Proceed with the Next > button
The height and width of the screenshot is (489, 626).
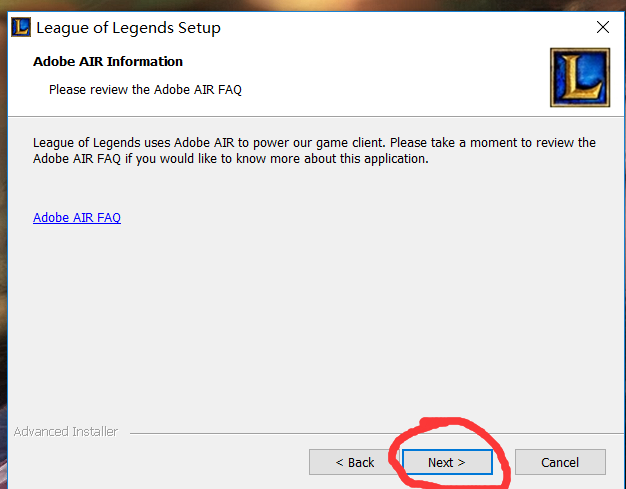tap(447, 462)
